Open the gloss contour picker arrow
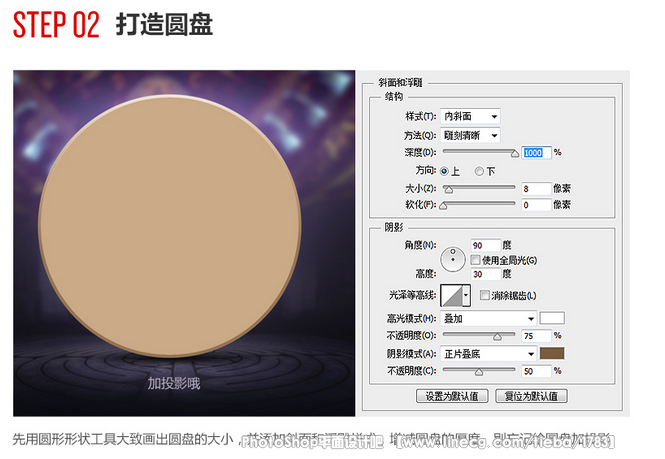The height and width of the screenshot is (459, 665). point(467,295)
